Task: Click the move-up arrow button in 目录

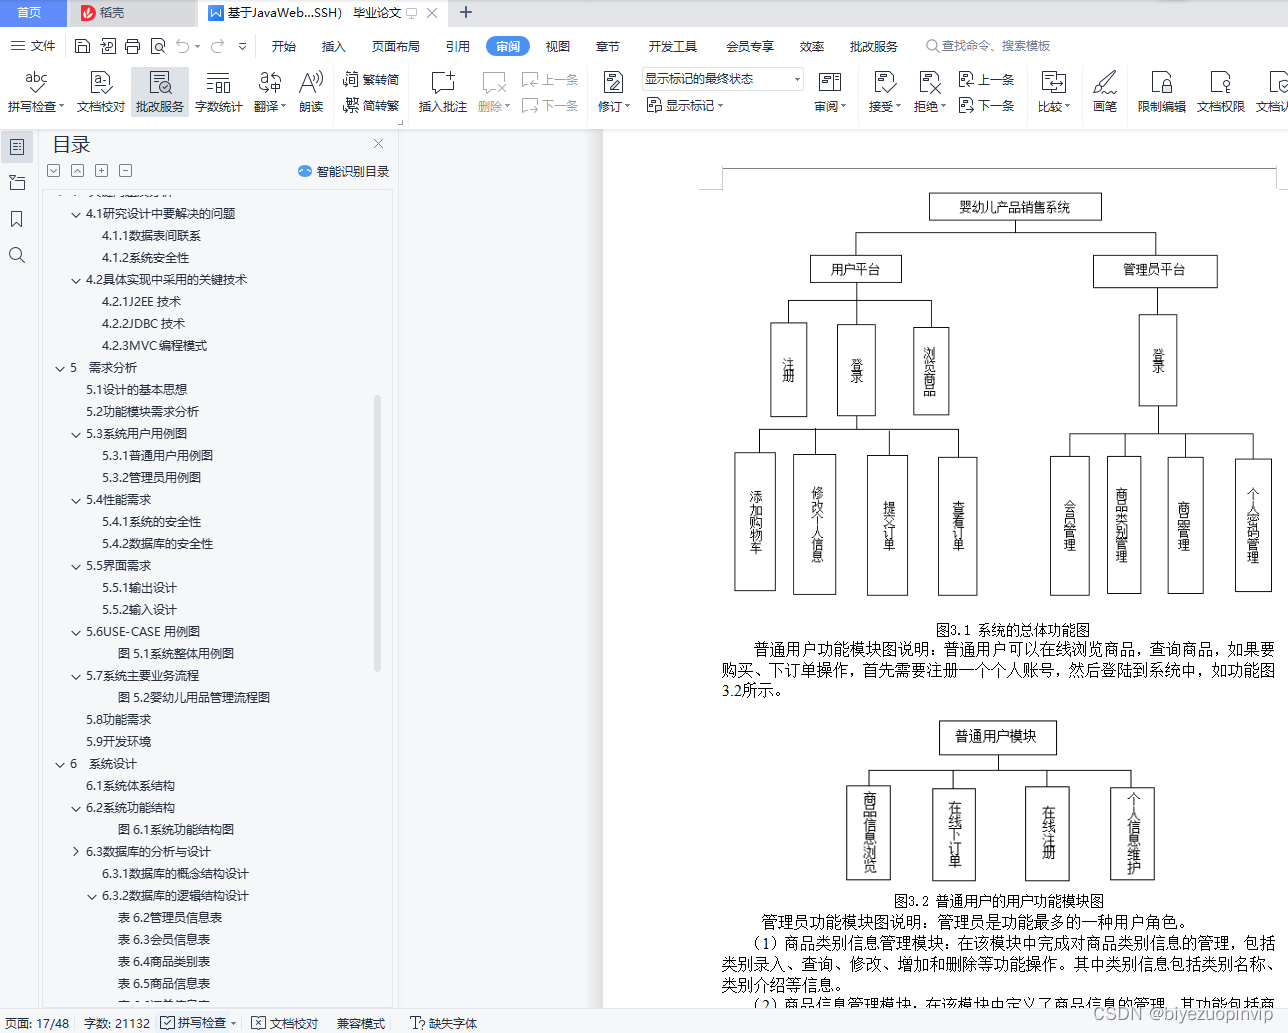Action: (x=78, y=171)
